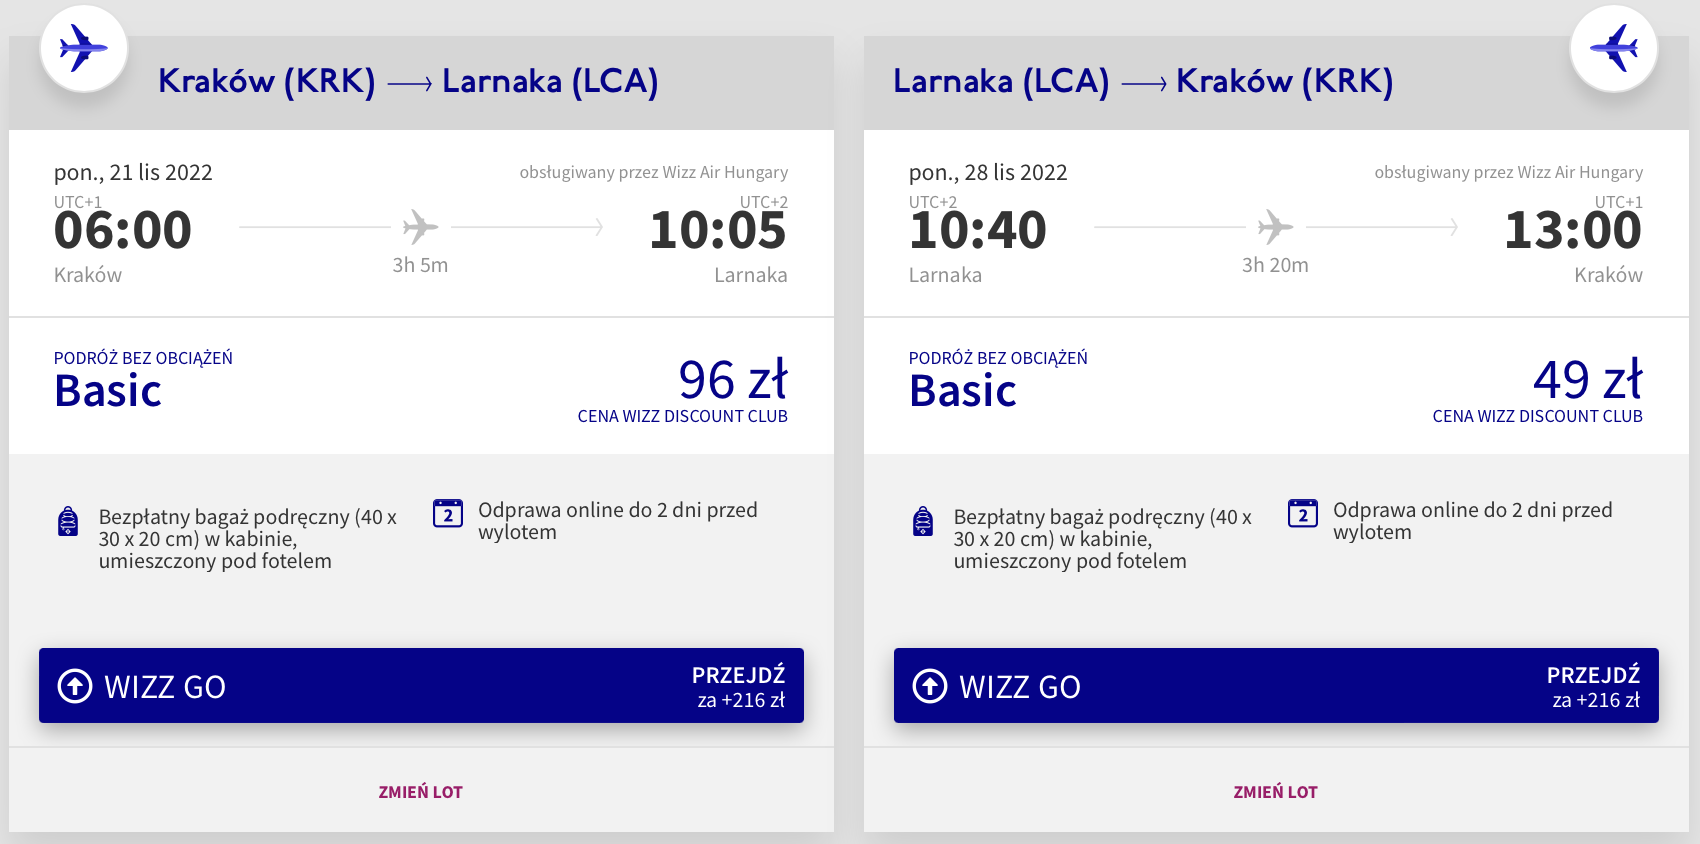1700x844 pixels.
Task: Click the backpack icon in the Kraków–Larnaka card
Action: [x=68, y=521]
